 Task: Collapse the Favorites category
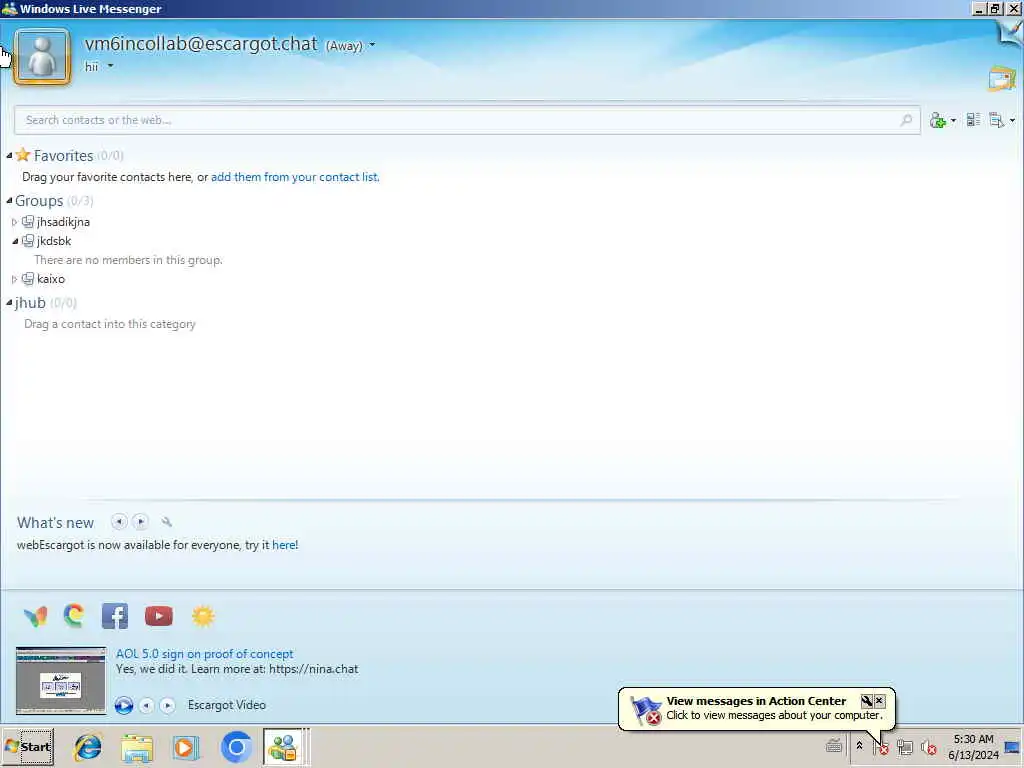tap(9, 155)
